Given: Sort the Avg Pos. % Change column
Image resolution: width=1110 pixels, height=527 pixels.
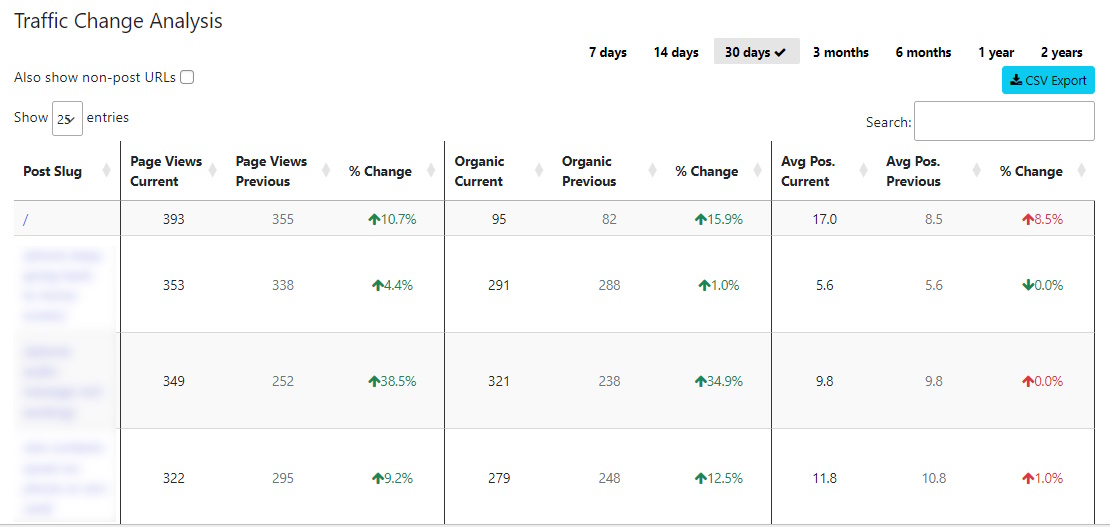Looking at the screenshot, I should tap(1081, 171).
